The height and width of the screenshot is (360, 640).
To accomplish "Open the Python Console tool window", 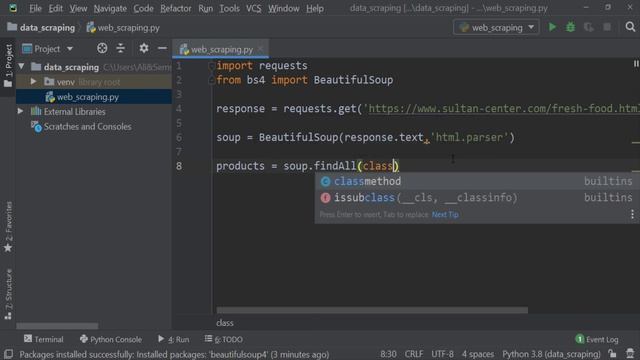I will click(x=111, y=339).
